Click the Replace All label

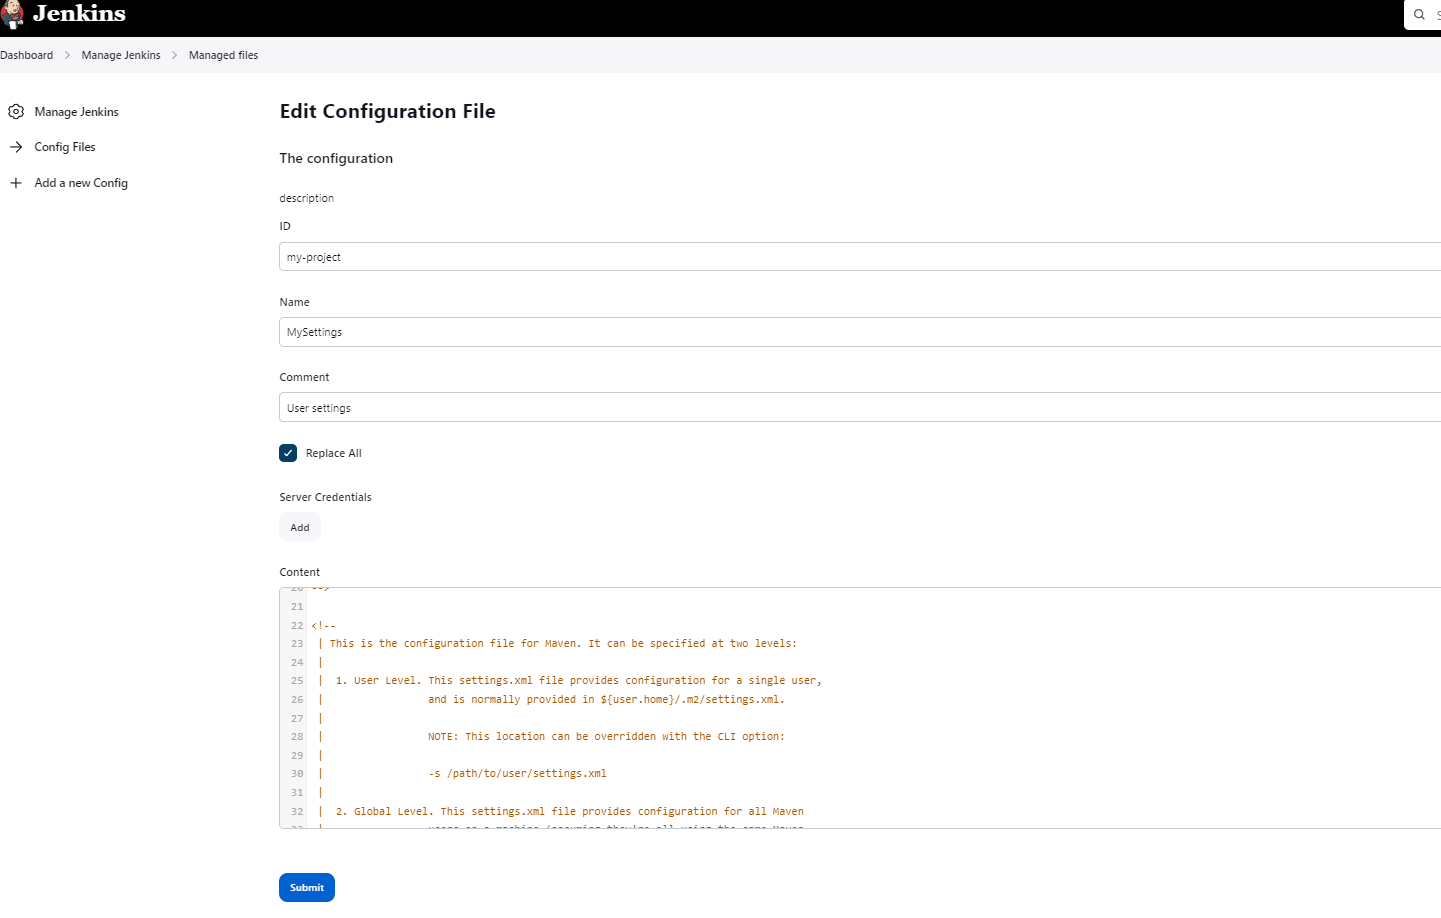[334, 453]
